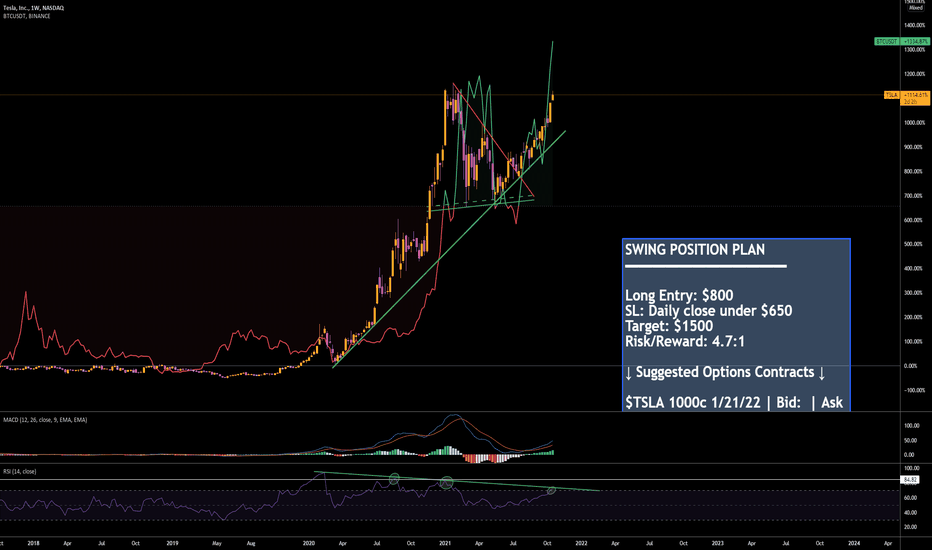Image resolution: width=932 pixels, height=550 pixels.
Task: Click the SL: Daily close under $650 line
Action: (x=709, y=310)
